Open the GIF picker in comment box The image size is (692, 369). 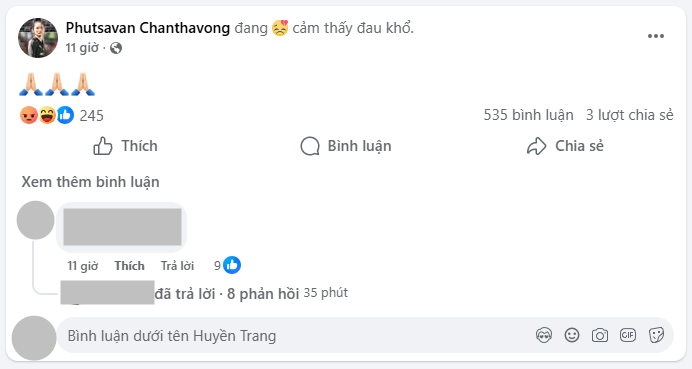[x=628, y=335]
